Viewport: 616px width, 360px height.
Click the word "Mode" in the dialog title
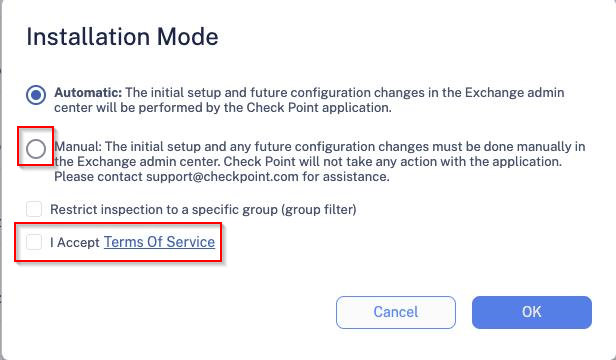pos(187,37)
